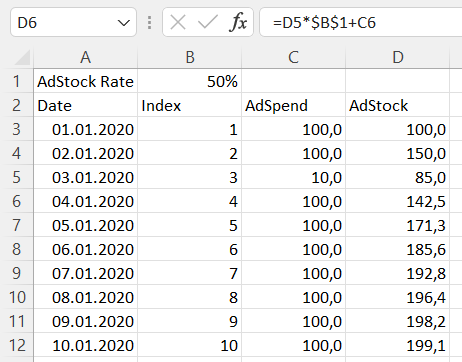Select row 1 header

pyautogui.click(x=17, y=81)
